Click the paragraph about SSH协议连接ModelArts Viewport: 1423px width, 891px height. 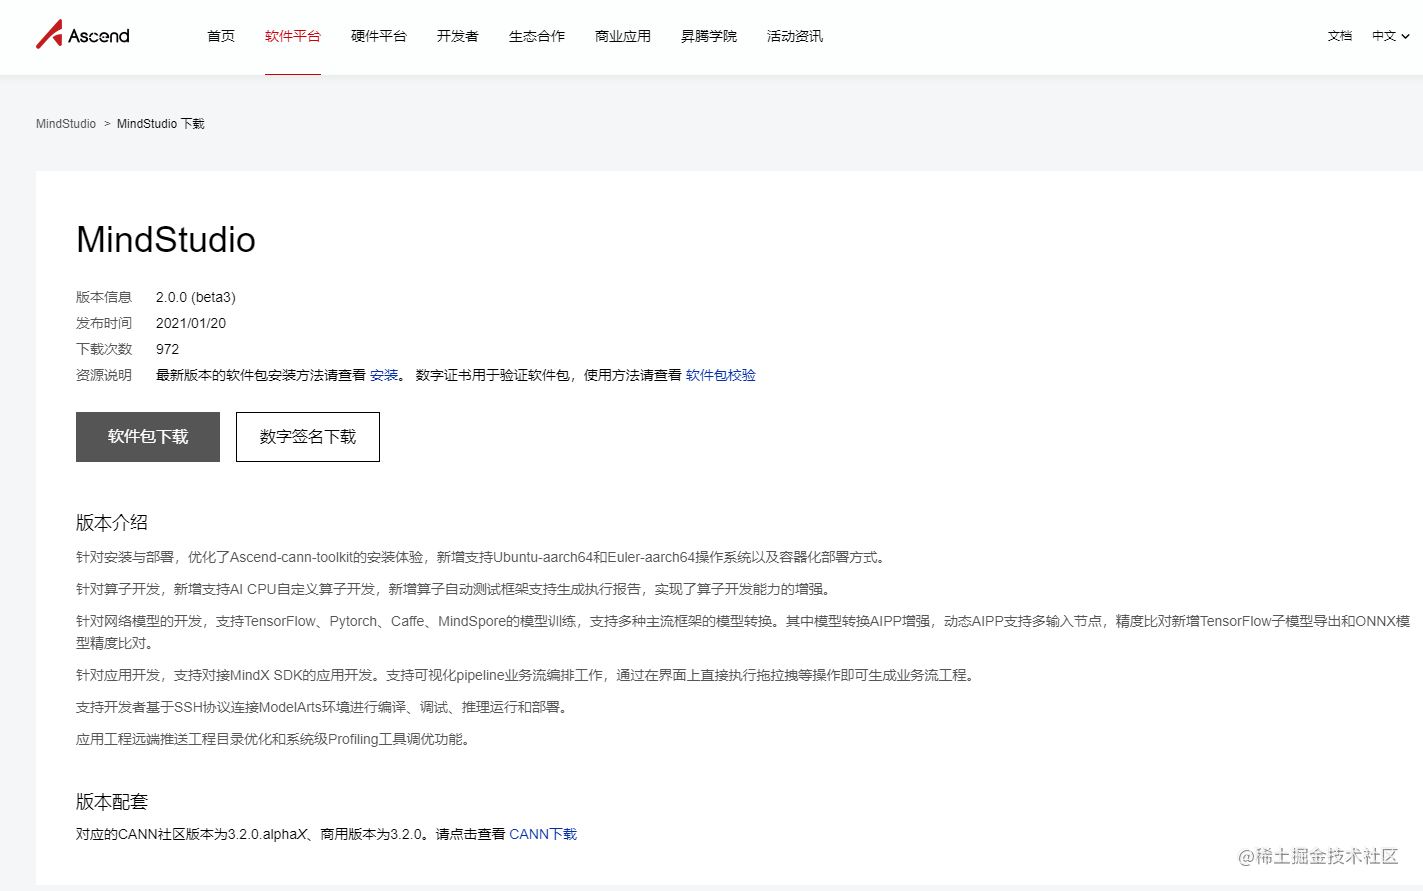324,707
